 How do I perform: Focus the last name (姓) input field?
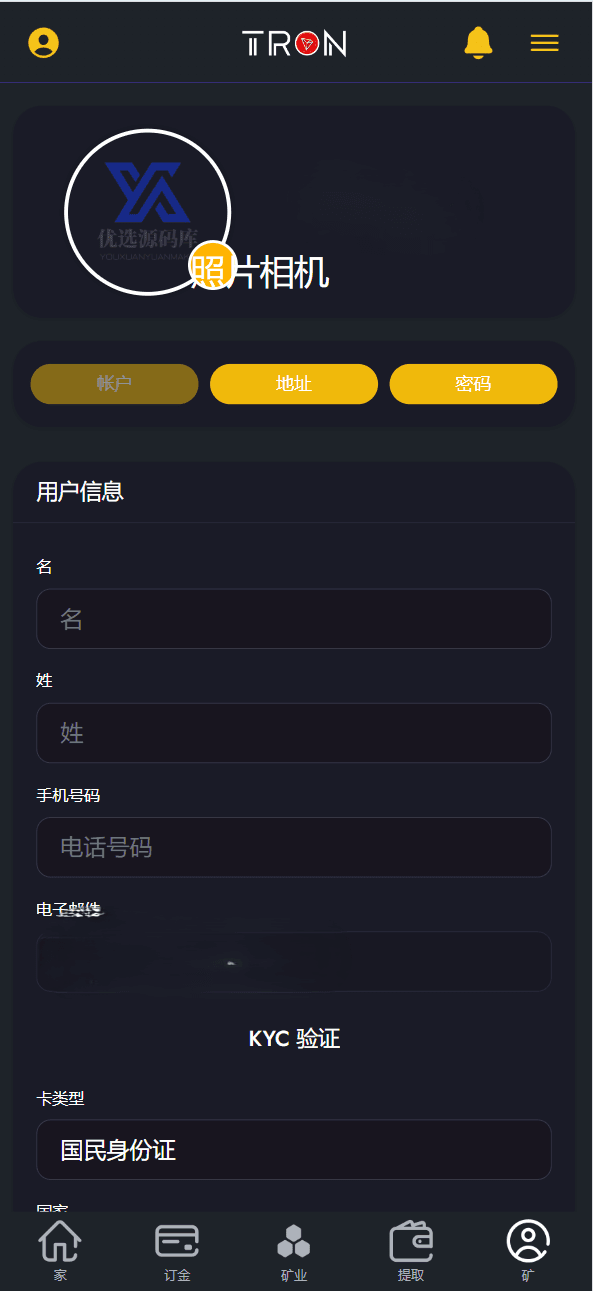tap(294, 733)
